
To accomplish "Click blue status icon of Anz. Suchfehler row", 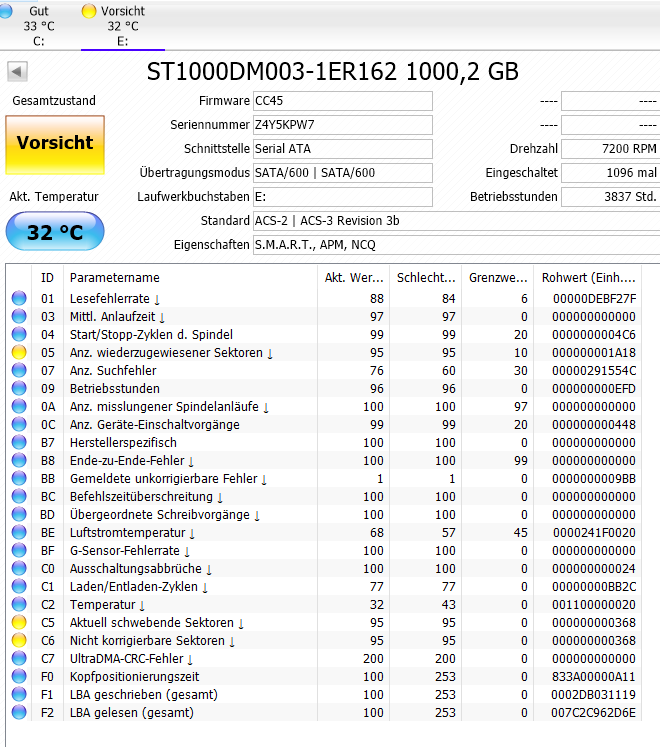I will coord(19,370).
